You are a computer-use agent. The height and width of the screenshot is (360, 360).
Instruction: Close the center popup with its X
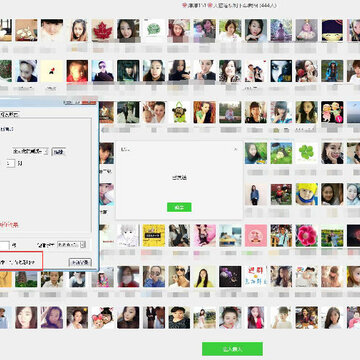[236, 150]
